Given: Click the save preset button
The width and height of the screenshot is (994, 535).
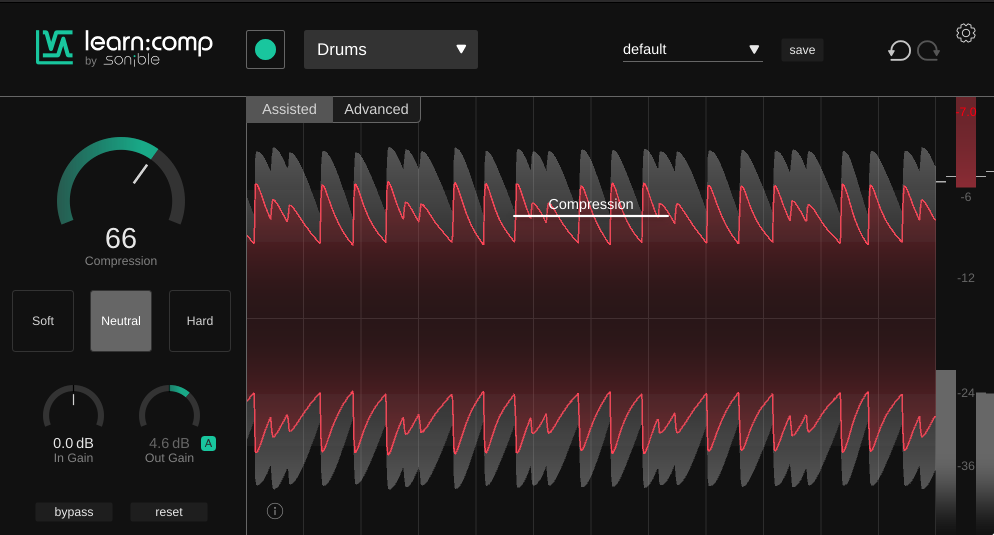Looking at the screenshot, I should pos(802,50).
